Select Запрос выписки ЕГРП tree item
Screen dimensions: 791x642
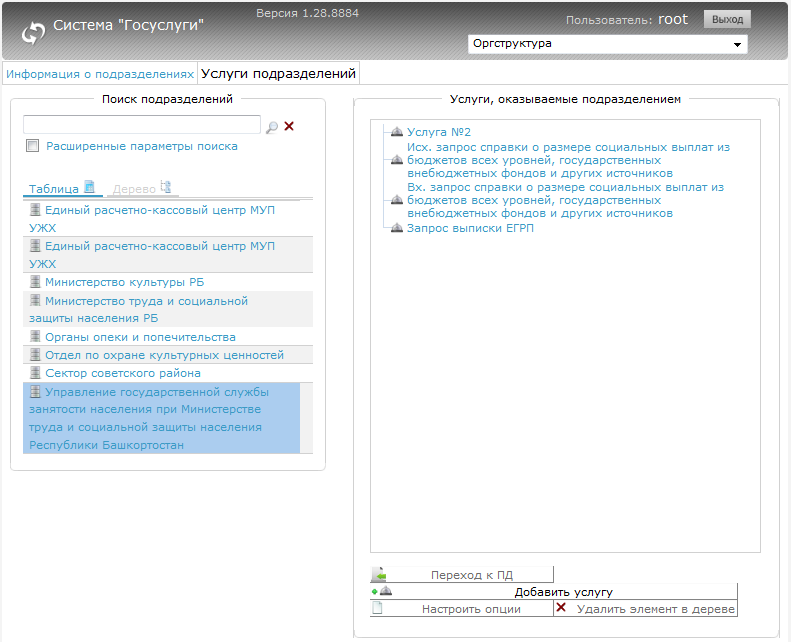click(470, 228)
